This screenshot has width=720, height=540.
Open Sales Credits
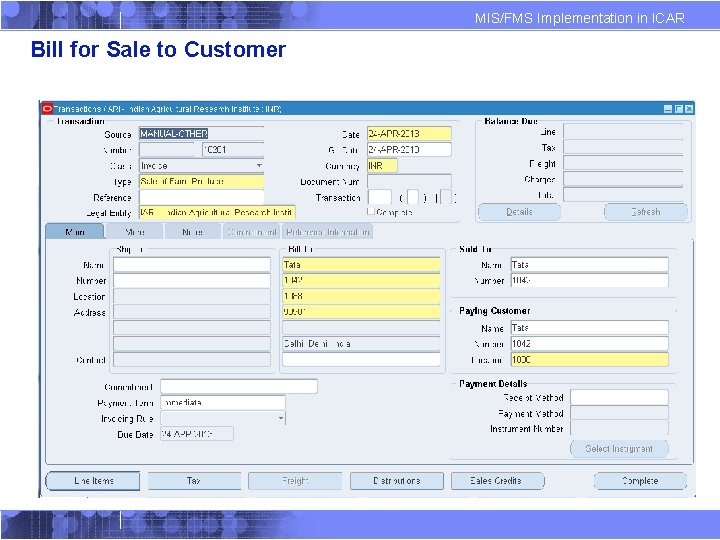tap(497, 481)
